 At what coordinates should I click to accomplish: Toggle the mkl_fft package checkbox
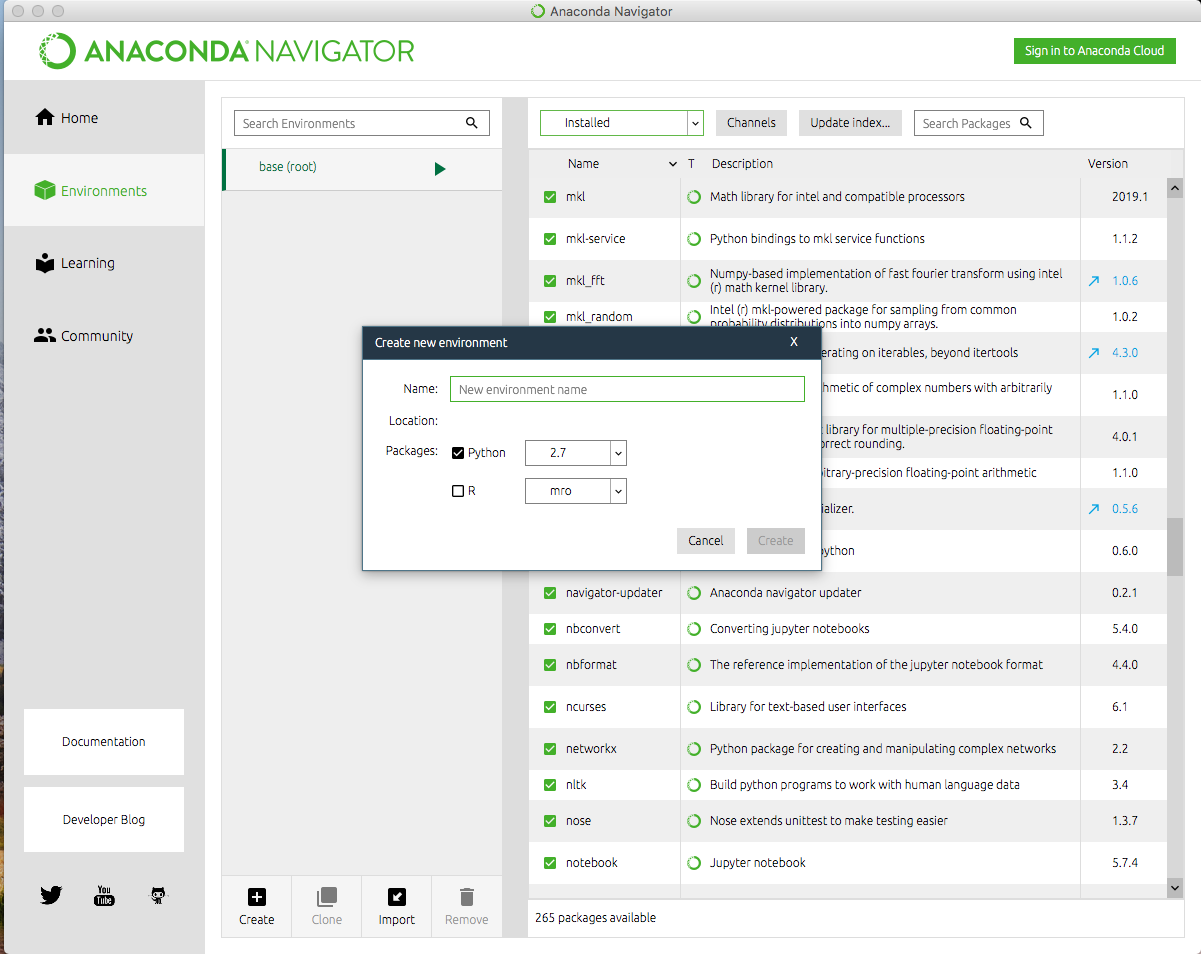pyautogui.click(x=550, y=281)
